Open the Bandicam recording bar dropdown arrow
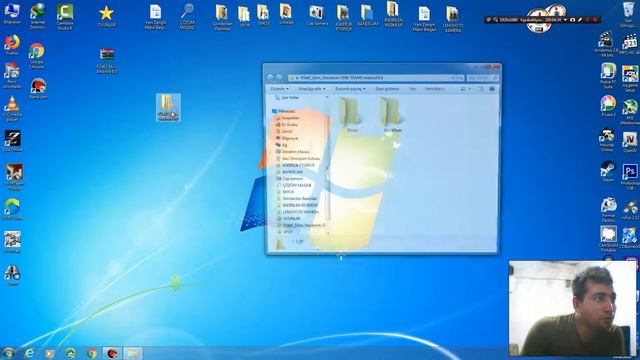 [565, 20]
